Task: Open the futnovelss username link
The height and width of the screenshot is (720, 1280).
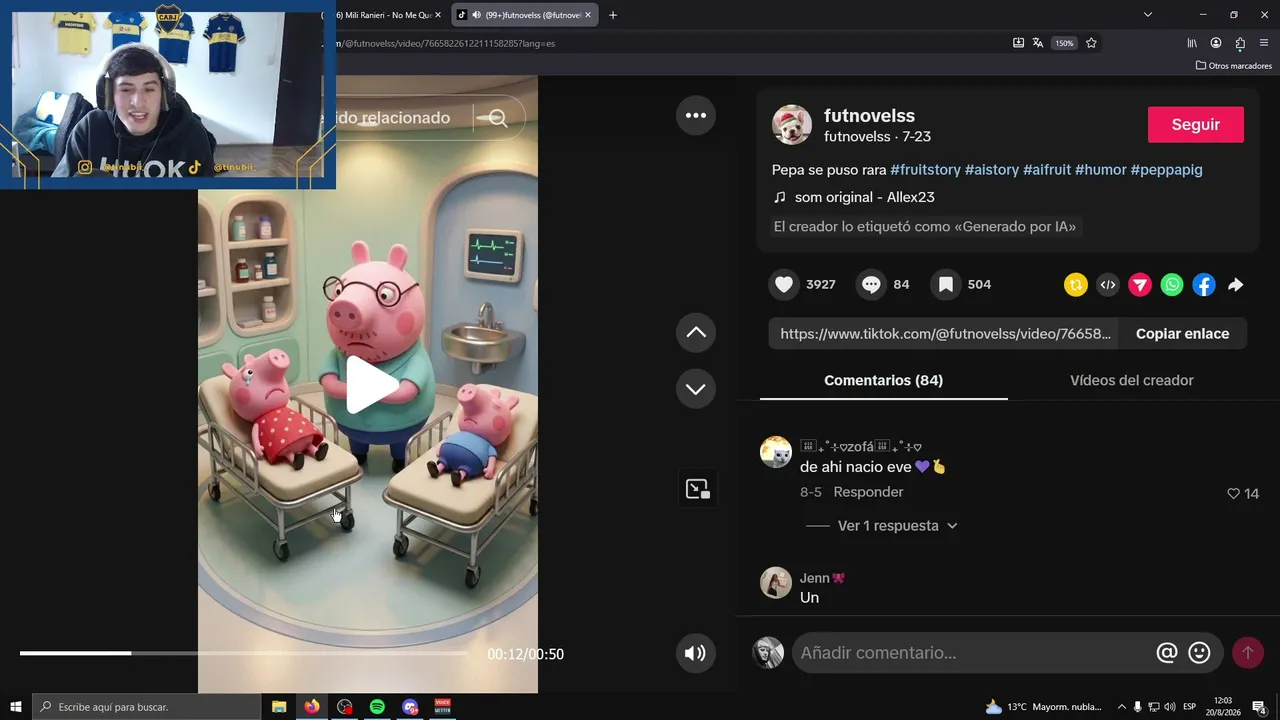Action: tap(869, 116)
